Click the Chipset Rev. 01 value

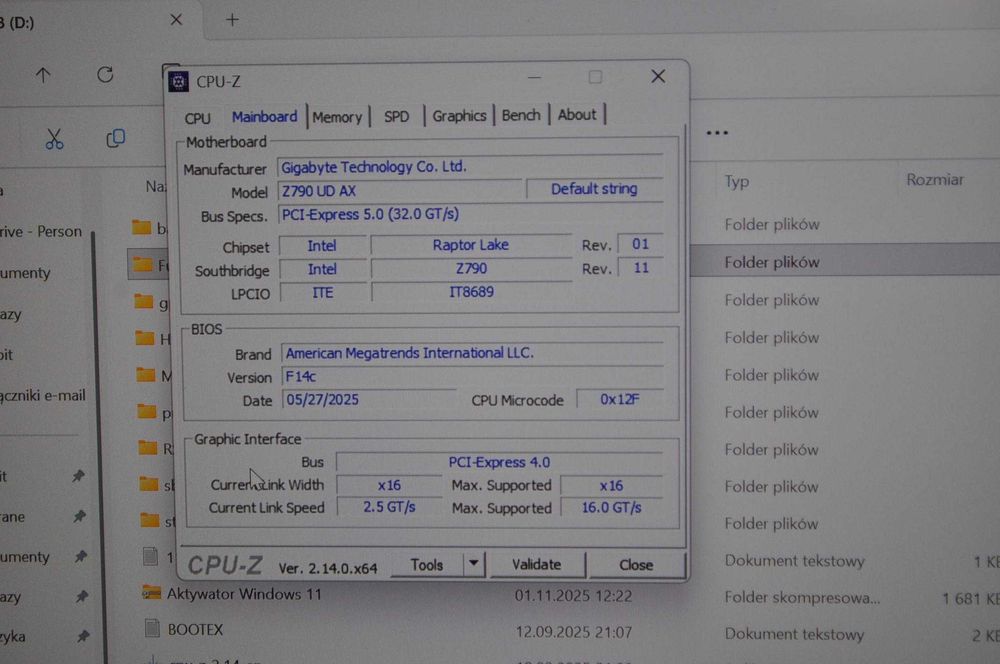[640, 244]
